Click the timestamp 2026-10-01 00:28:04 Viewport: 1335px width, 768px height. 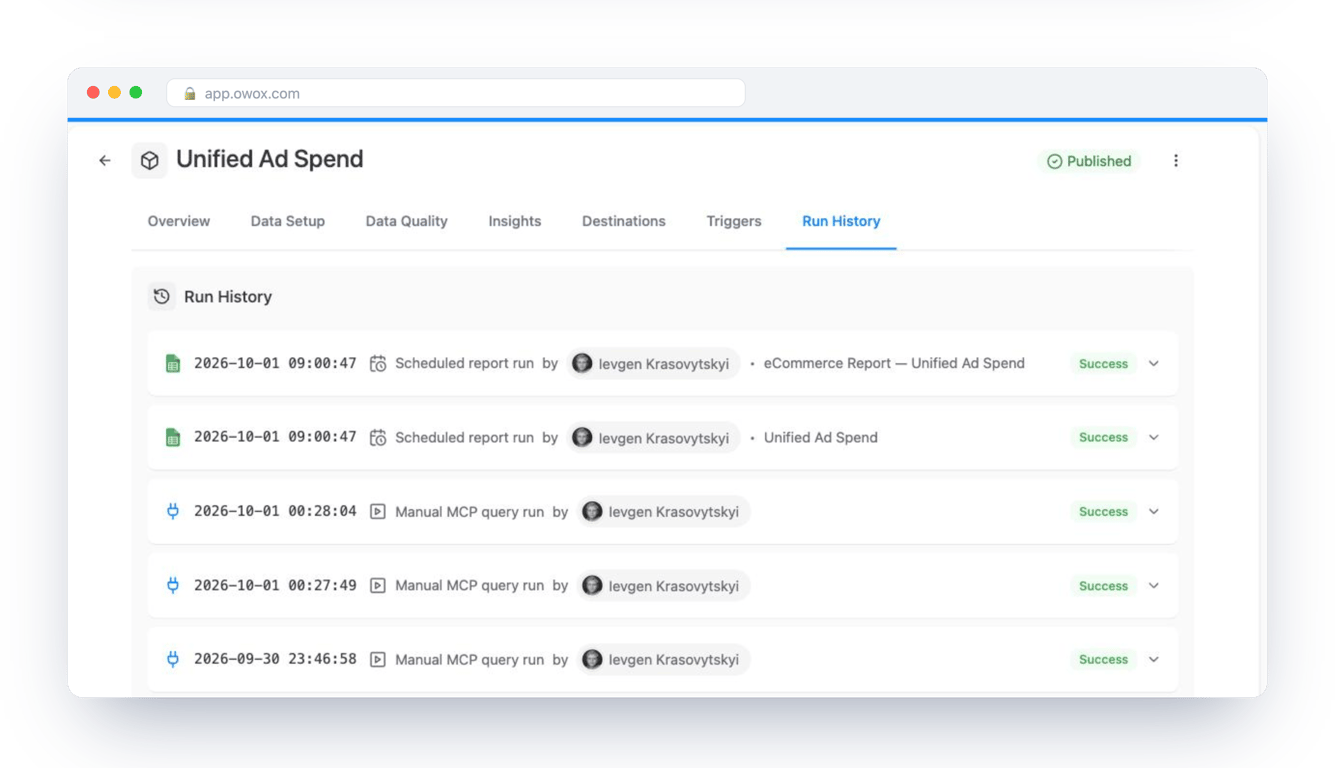pos(275,511)
